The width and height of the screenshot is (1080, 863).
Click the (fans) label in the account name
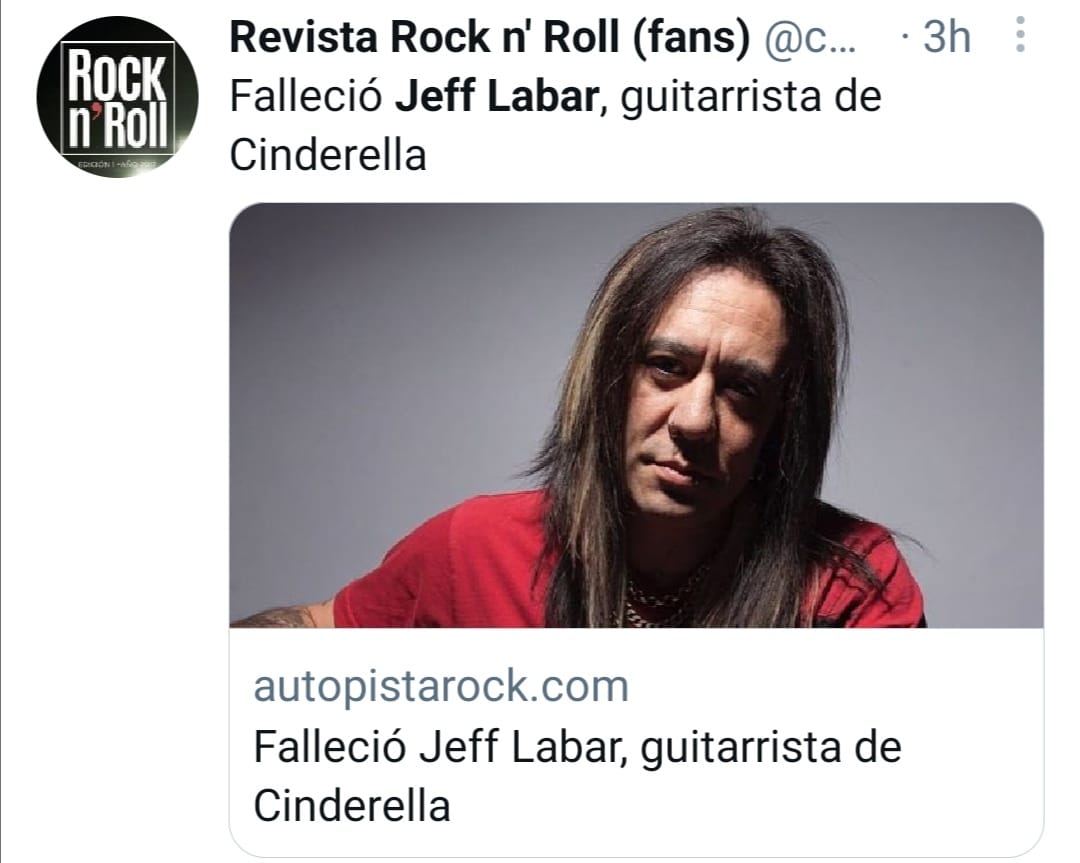click(691, 37)
